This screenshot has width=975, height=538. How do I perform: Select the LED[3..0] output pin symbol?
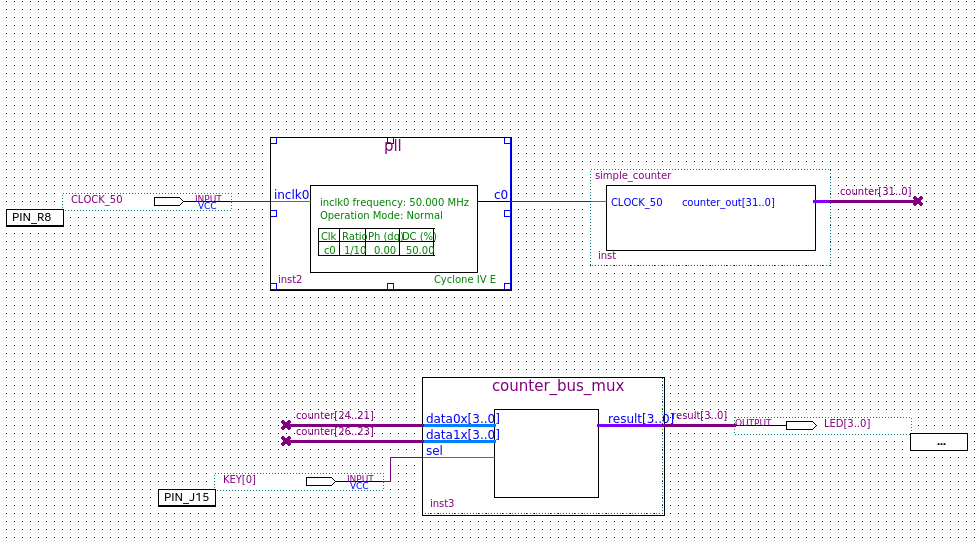[802, 425]
